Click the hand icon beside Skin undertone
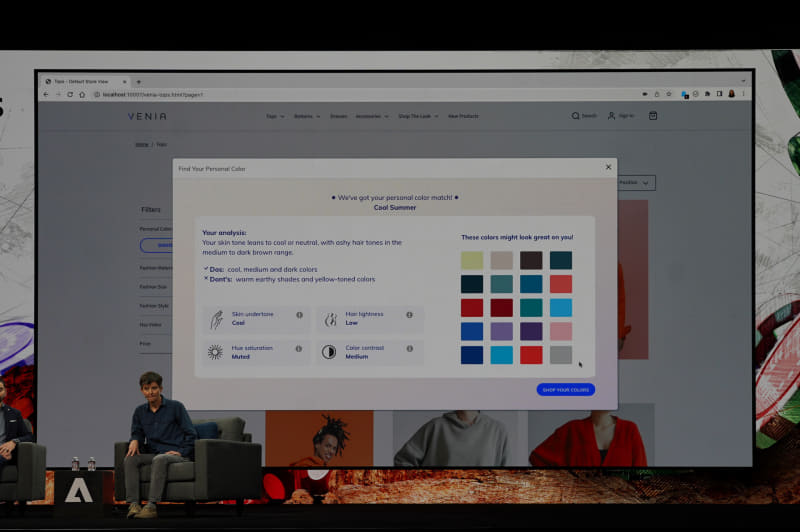Image resolution: width=800 pixels, height=532 pixels. (217, 319)
